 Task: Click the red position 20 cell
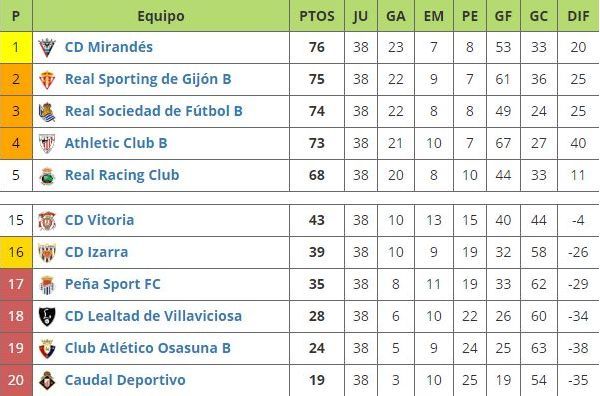pyautogui.click(x=16, y=380)
